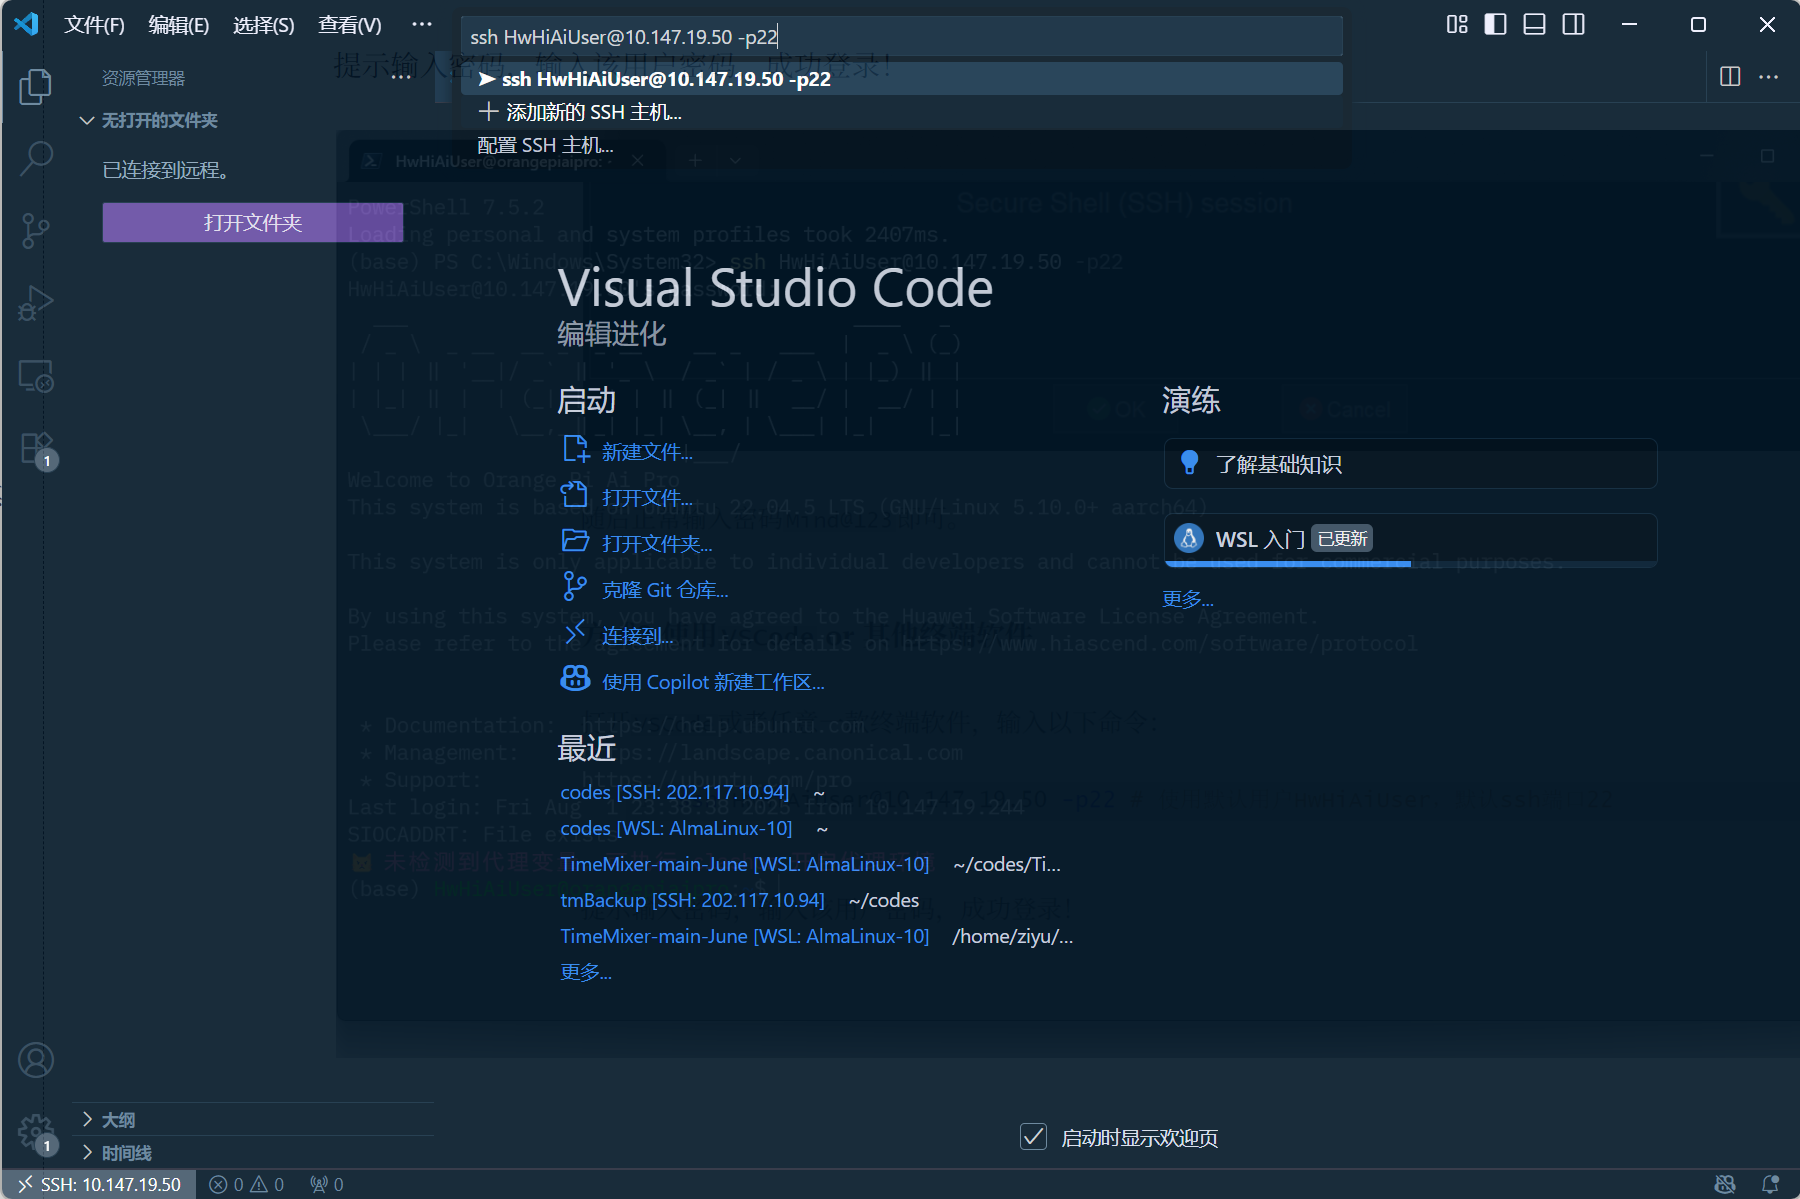The height and width of the screenshot is (1199, 1800).
Task: Click the 克隆 Git 仓库 link
Action: 664,590
